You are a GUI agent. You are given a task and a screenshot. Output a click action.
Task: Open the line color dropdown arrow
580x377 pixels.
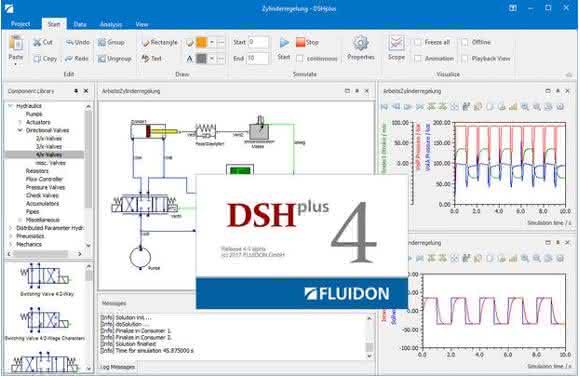[x=212, y=58]
